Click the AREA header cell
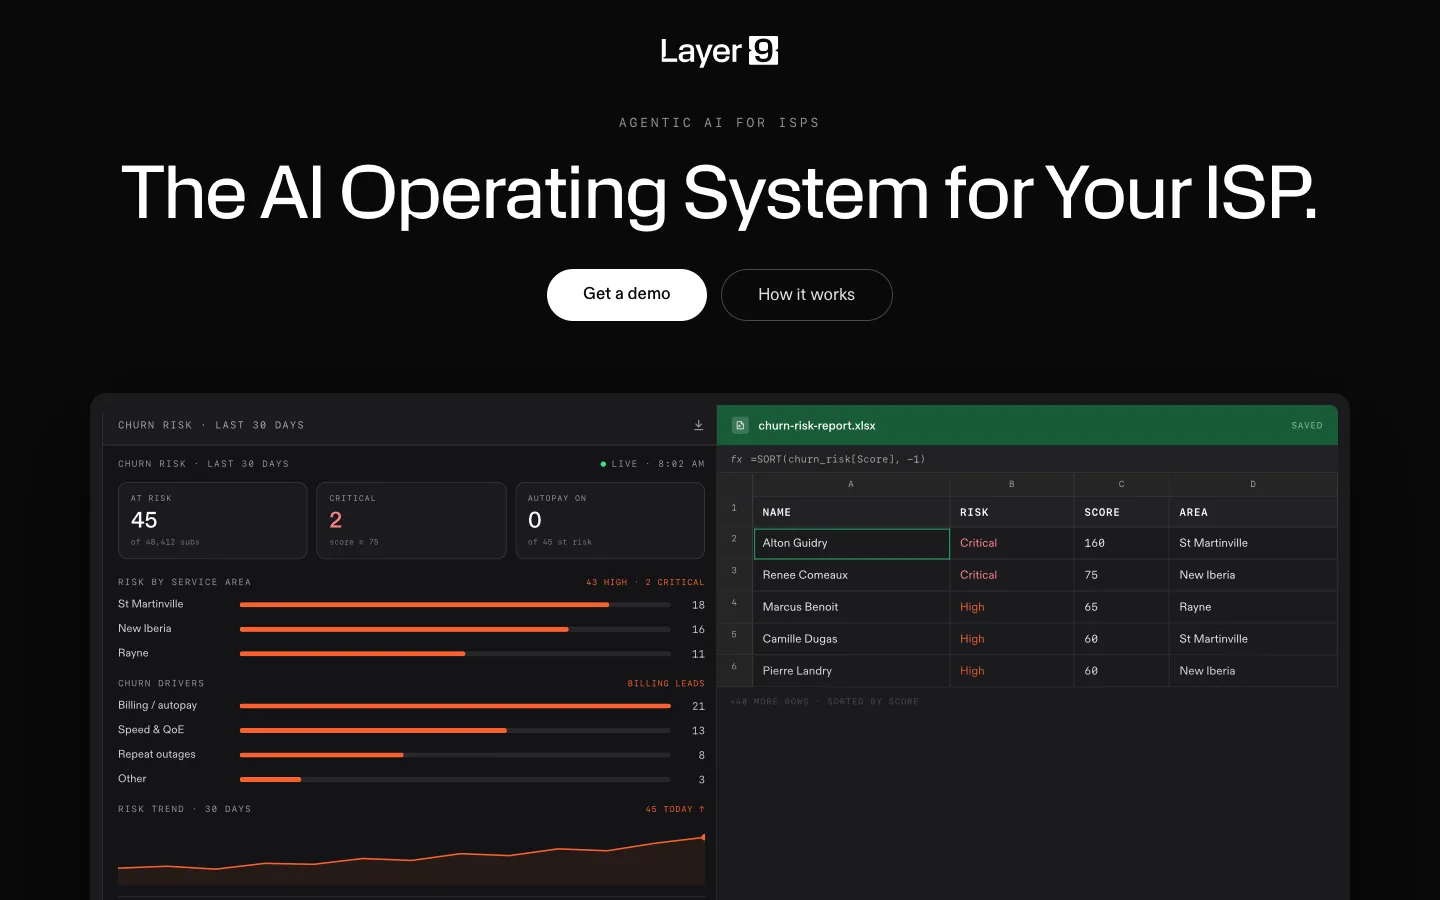The image size is (1440, 900). pyautogui.click(x=1253, y=512)
